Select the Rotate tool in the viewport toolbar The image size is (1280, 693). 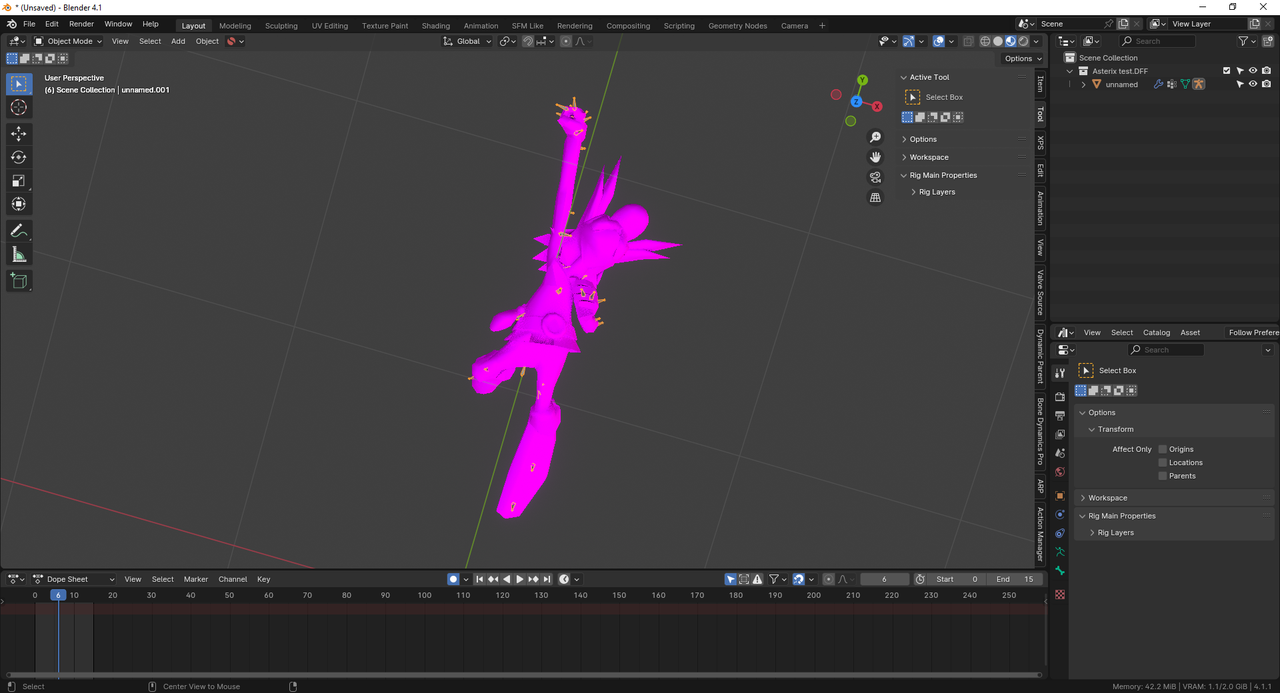coord(19,157)
